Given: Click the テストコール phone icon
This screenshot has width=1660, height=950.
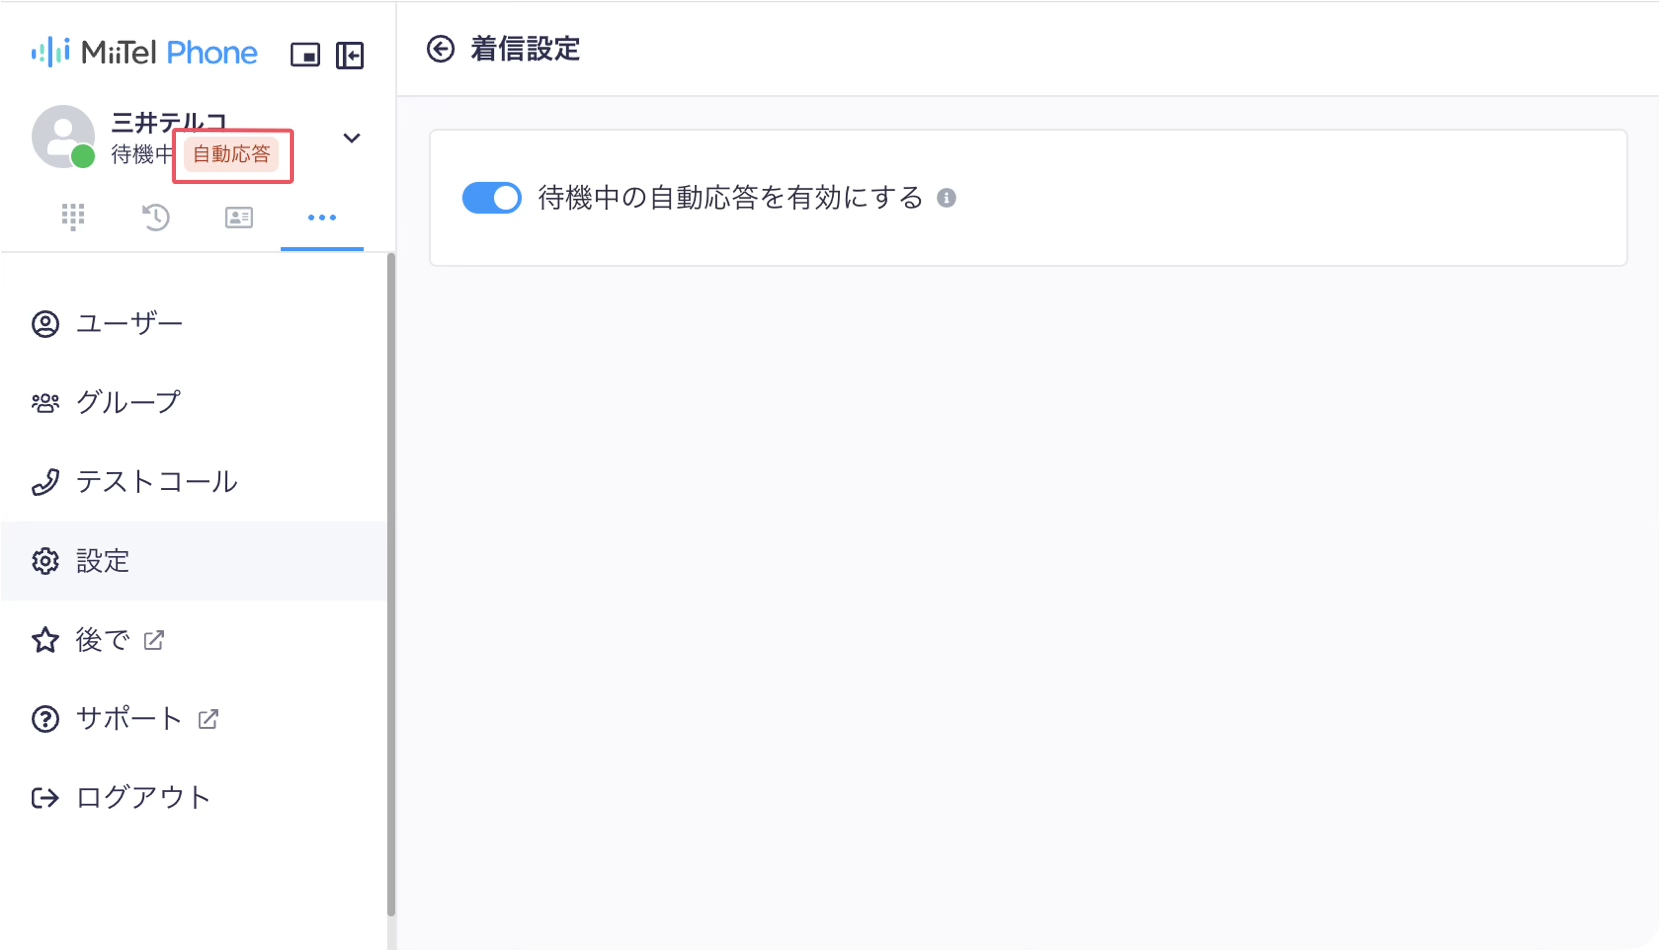Looking at the screenshot, I should coord(45,482).
